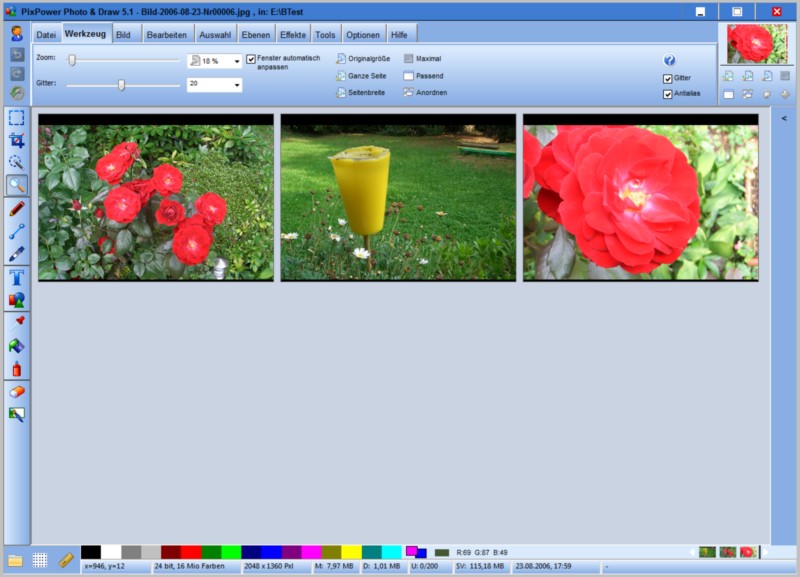The height and width of the screenshot is (577, 800).
Task: Toggle the Antialias checkbox
Action: coord(667,94)
